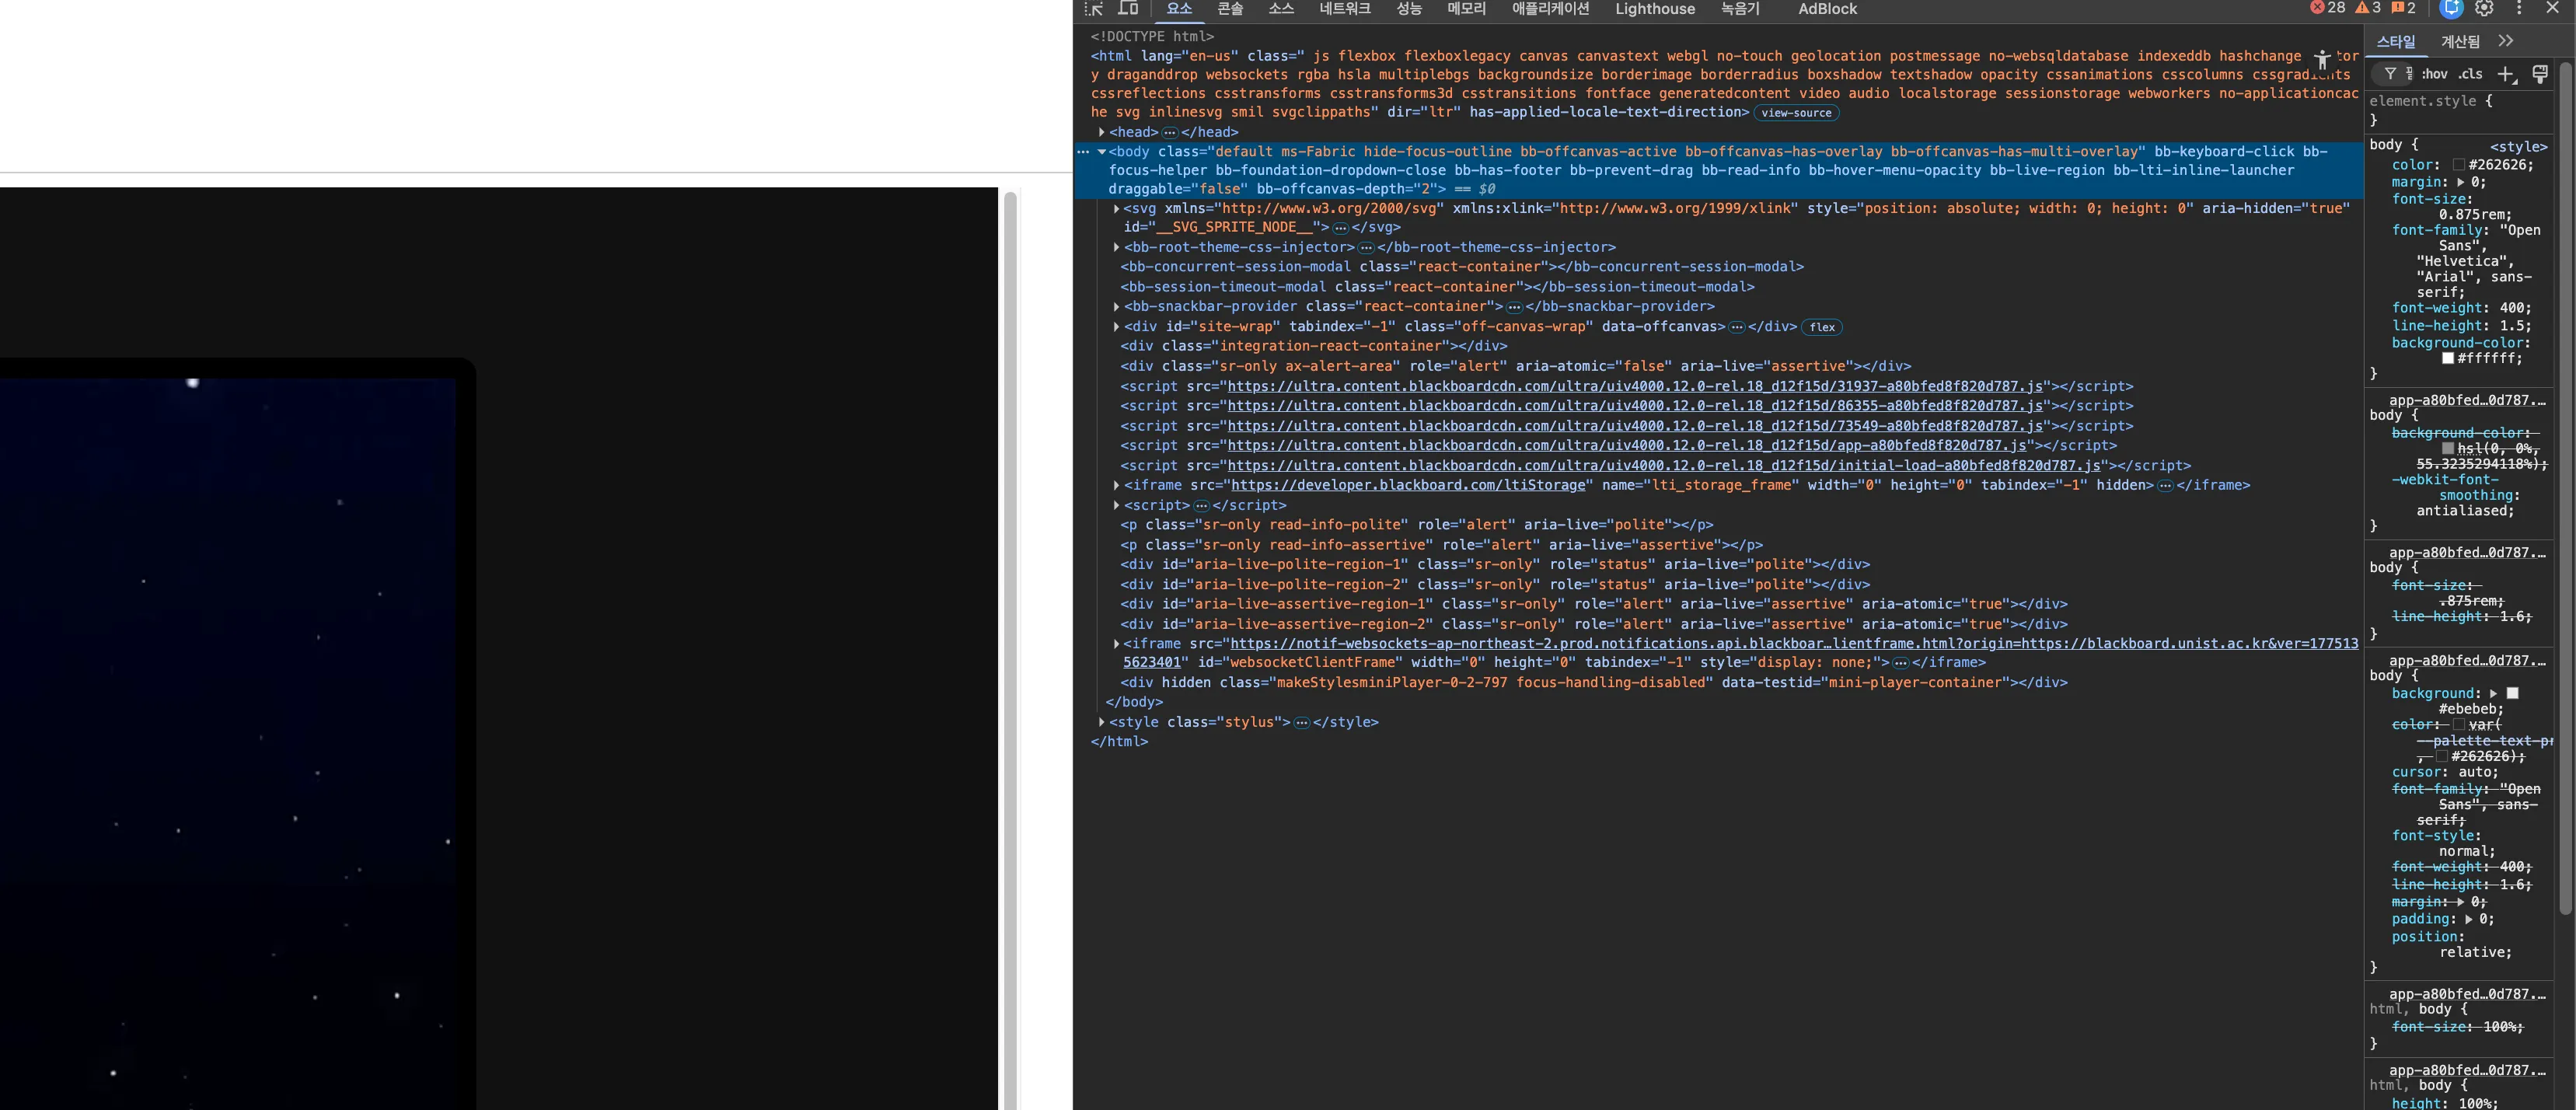Image resolution: width=2576 pixels, height=1110 pixels.
Task: Expand the bb-snackbar-provider node
Action: pos(1116,307)
